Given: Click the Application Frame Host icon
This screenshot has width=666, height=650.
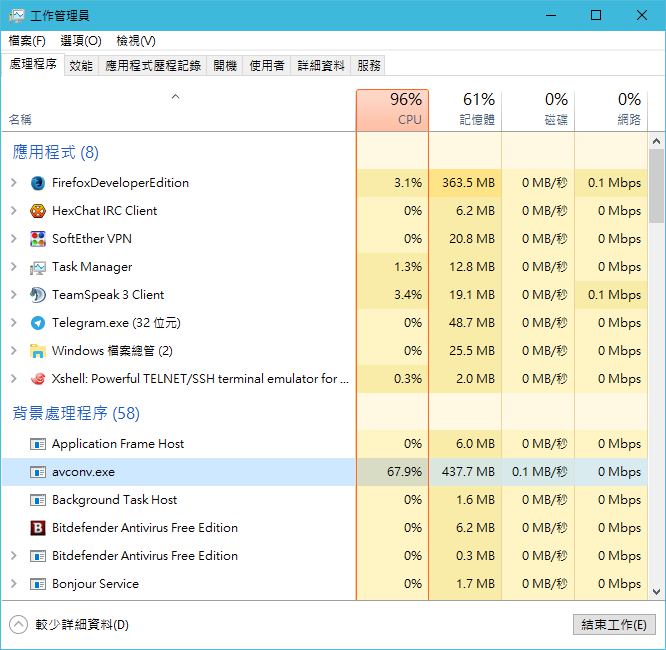Looking at the screenshot, I should (x=38, y=444).
